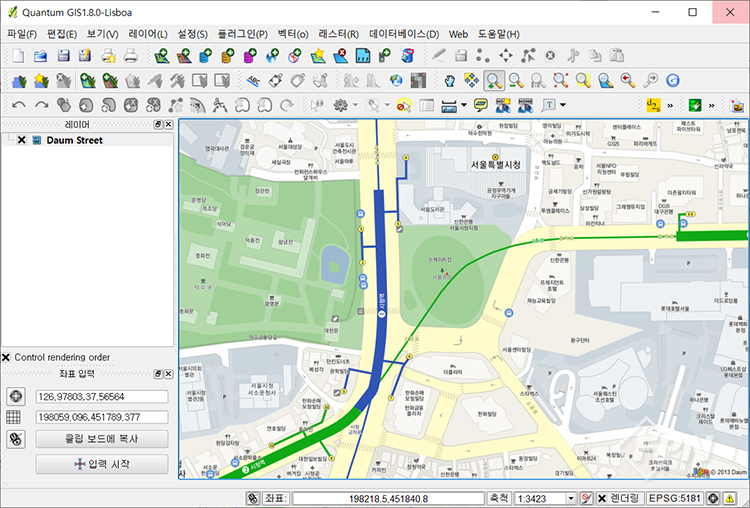Click the 입력 시작 button
The width and height of the screenshot is (750, 508).
coord(101,464)
